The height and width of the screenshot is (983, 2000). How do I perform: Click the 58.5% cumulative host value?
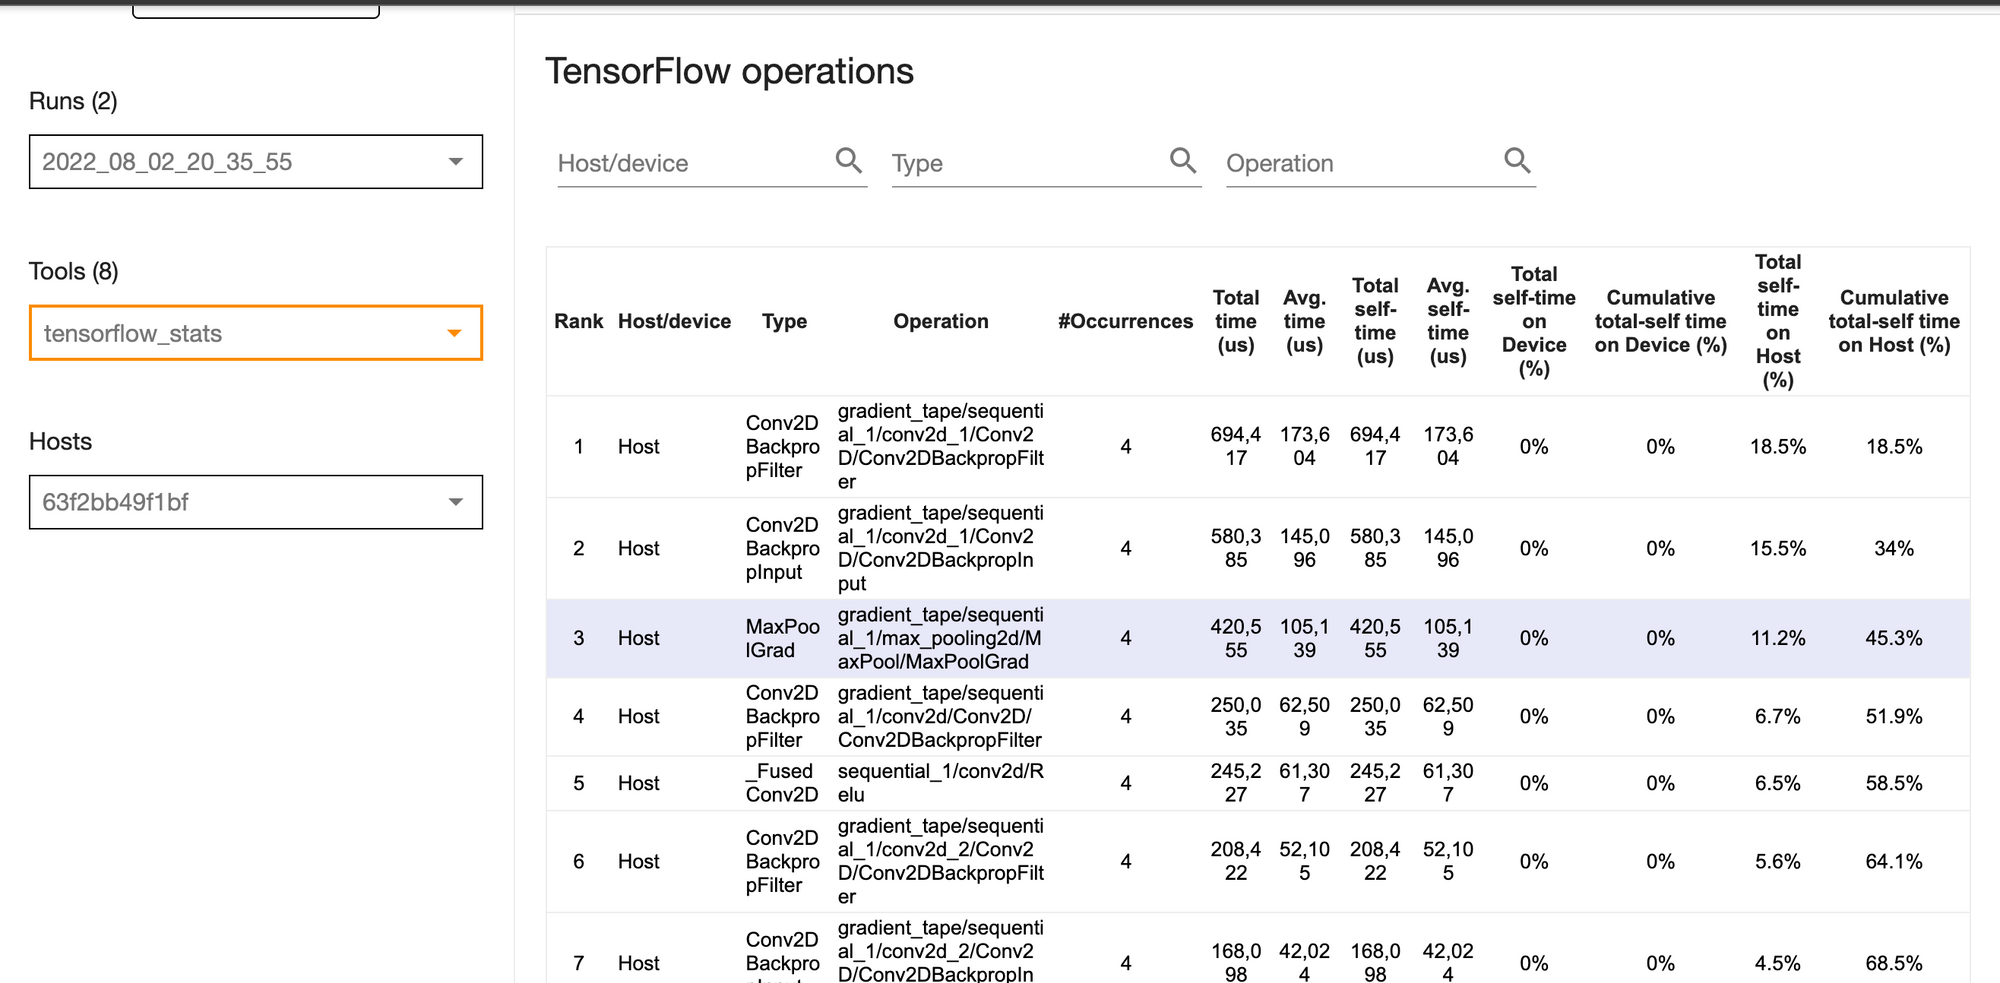coord(1894,783)
